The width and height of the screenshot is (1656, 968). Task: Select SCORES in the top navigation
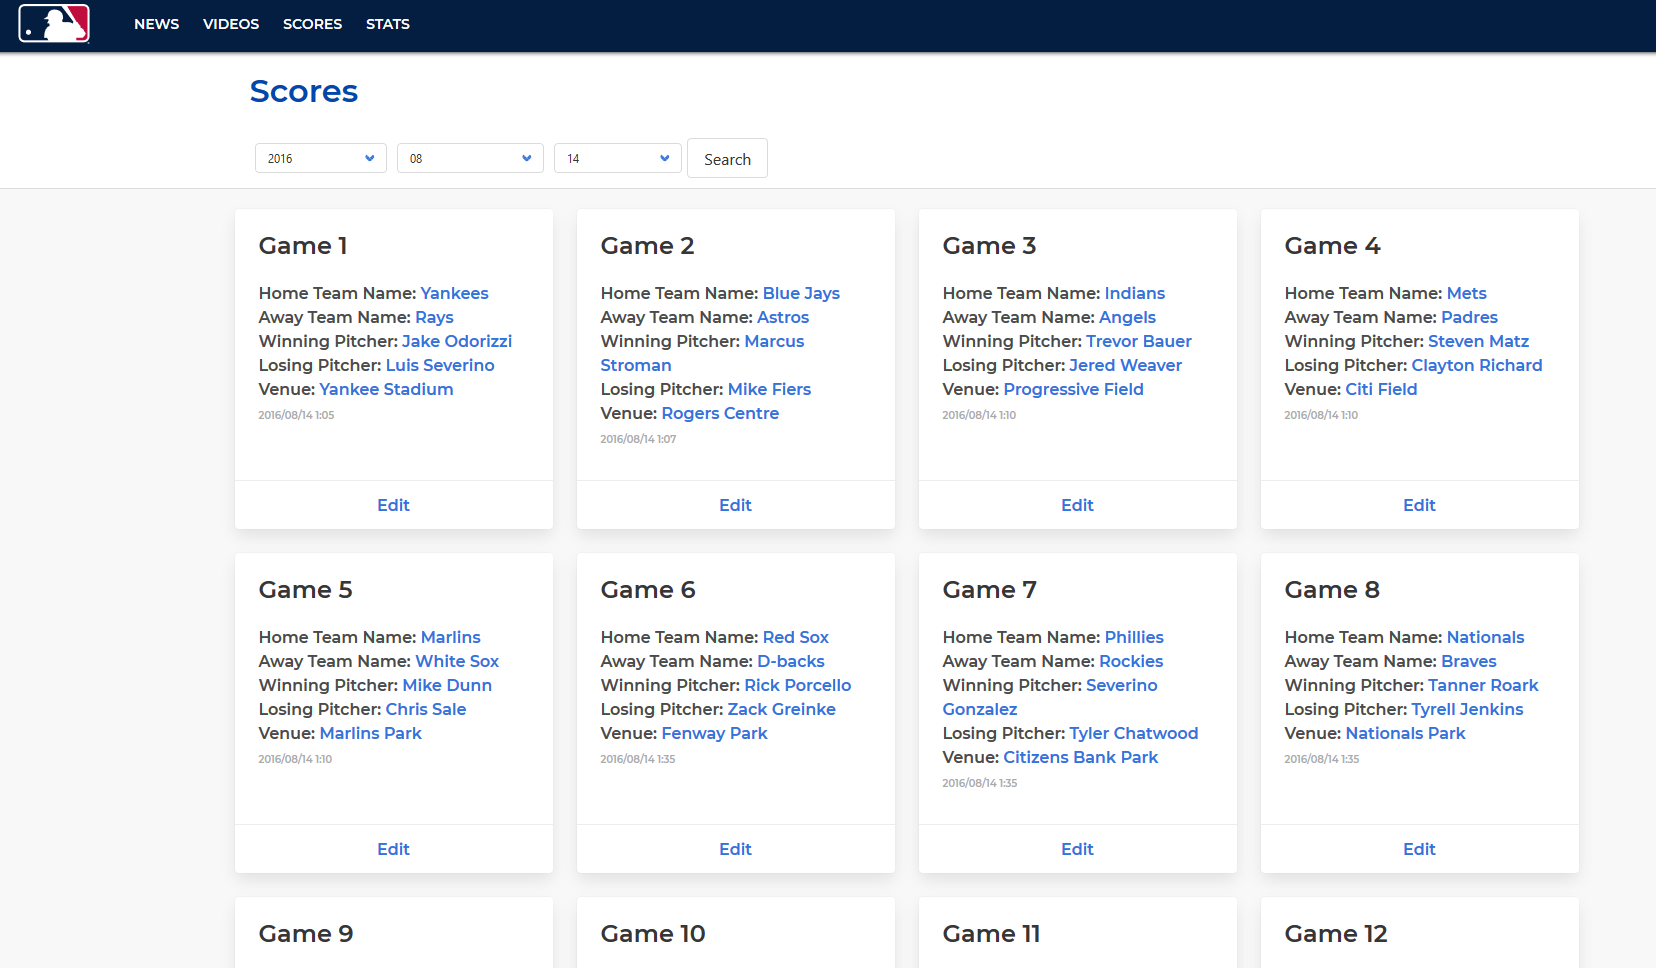(x=312, y=24)
